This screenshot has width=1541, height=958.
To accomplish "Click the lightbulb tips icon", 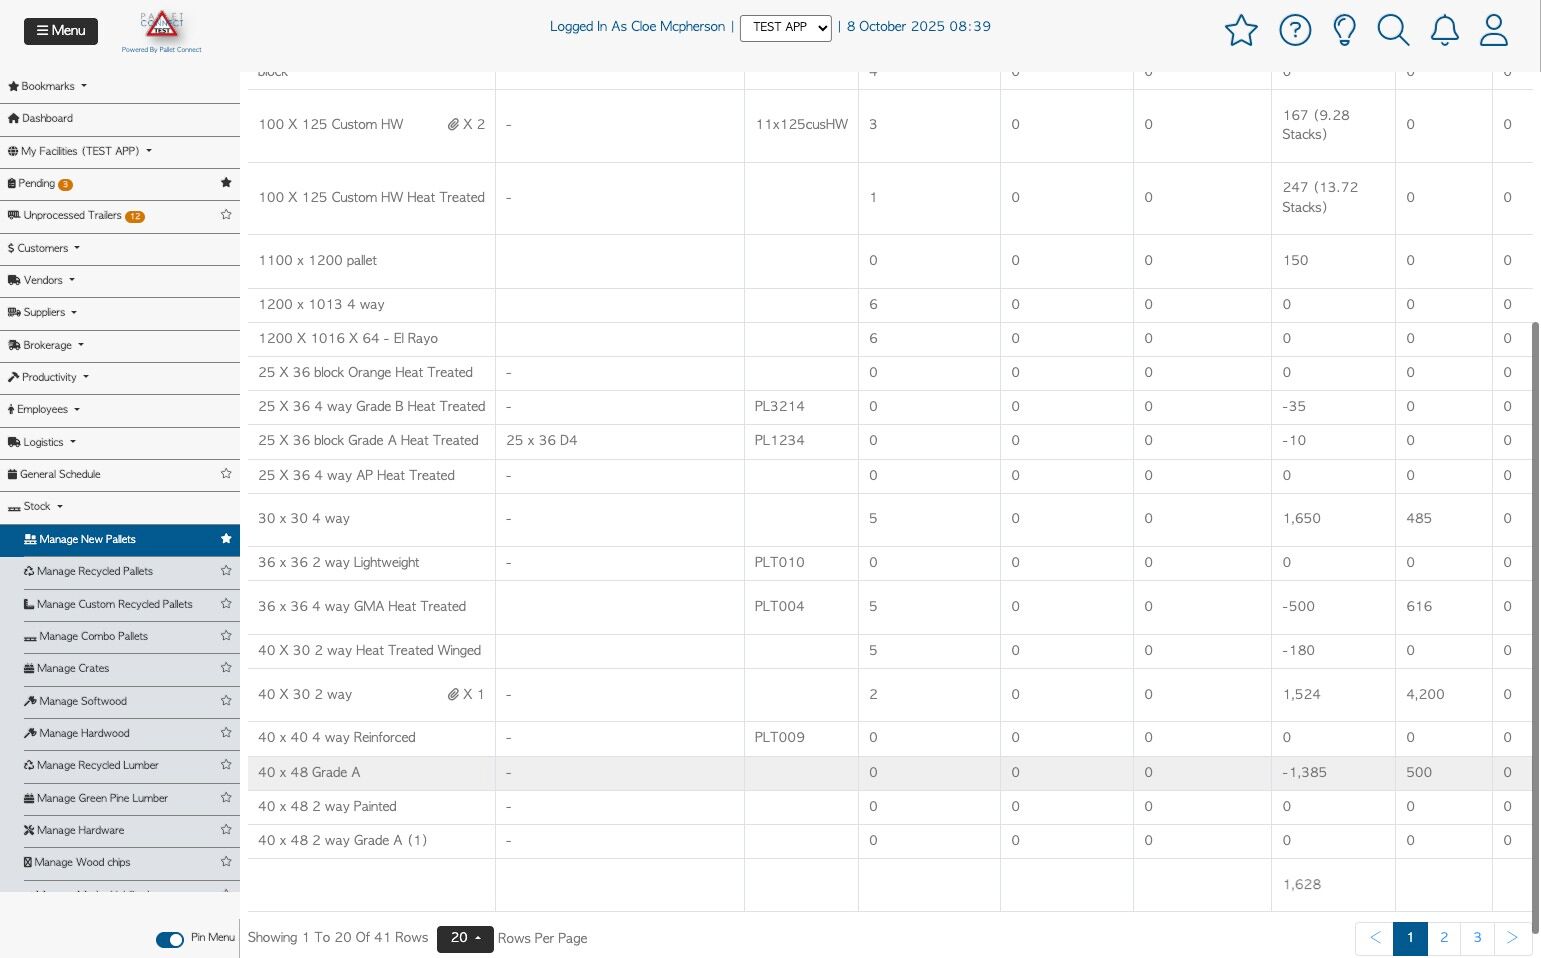I will point(1345,30).
